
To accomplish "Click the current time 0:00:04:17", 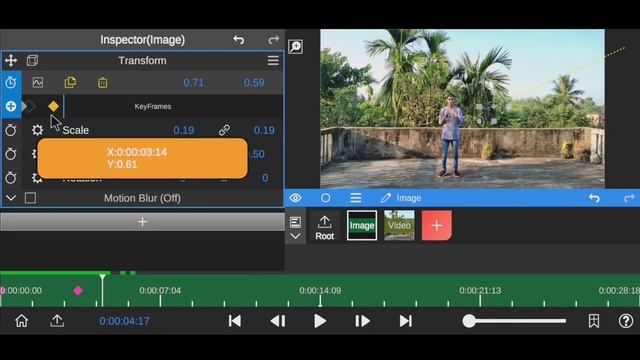I will (124, 321).
